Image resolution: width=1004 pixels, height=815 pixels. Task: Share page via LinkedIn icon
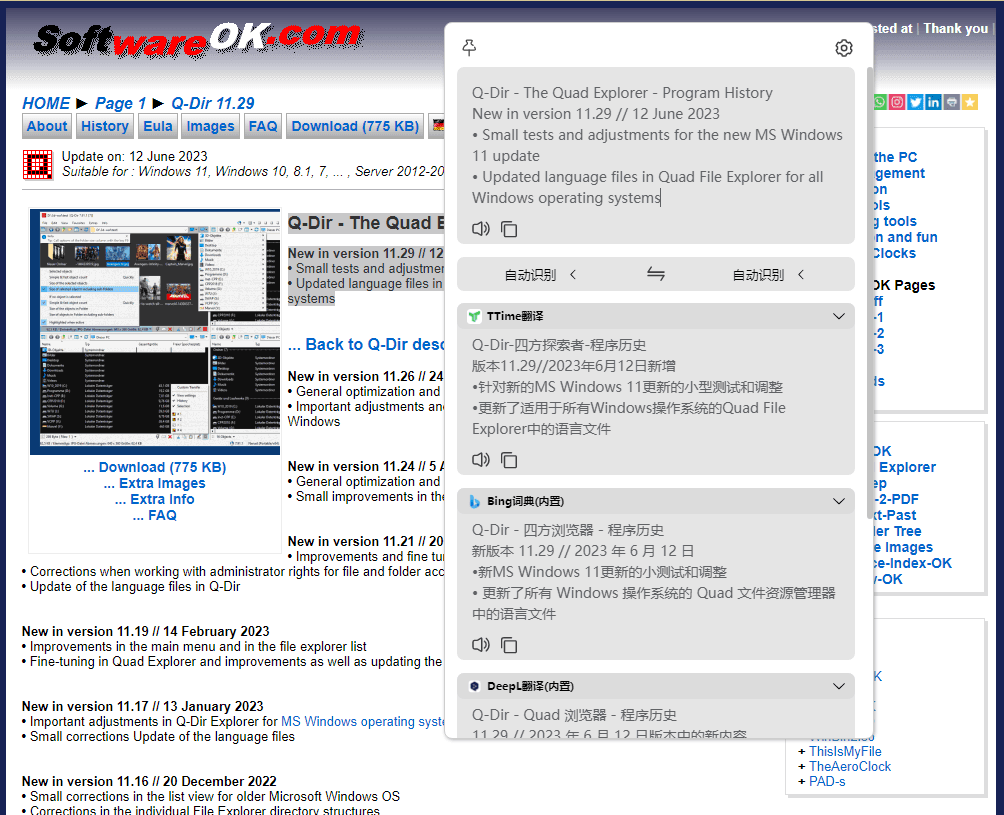(934, 102)
